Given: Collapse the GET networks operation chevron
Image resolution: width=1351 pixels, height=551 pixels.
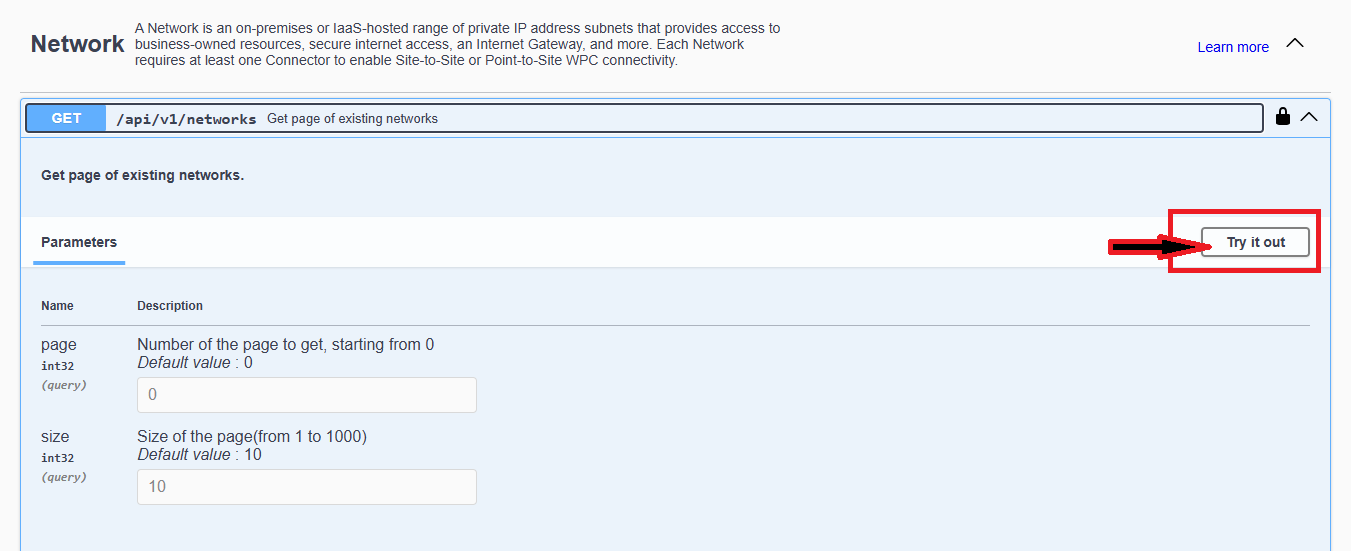Looking at the screenshot, I should click(1309, 117).
